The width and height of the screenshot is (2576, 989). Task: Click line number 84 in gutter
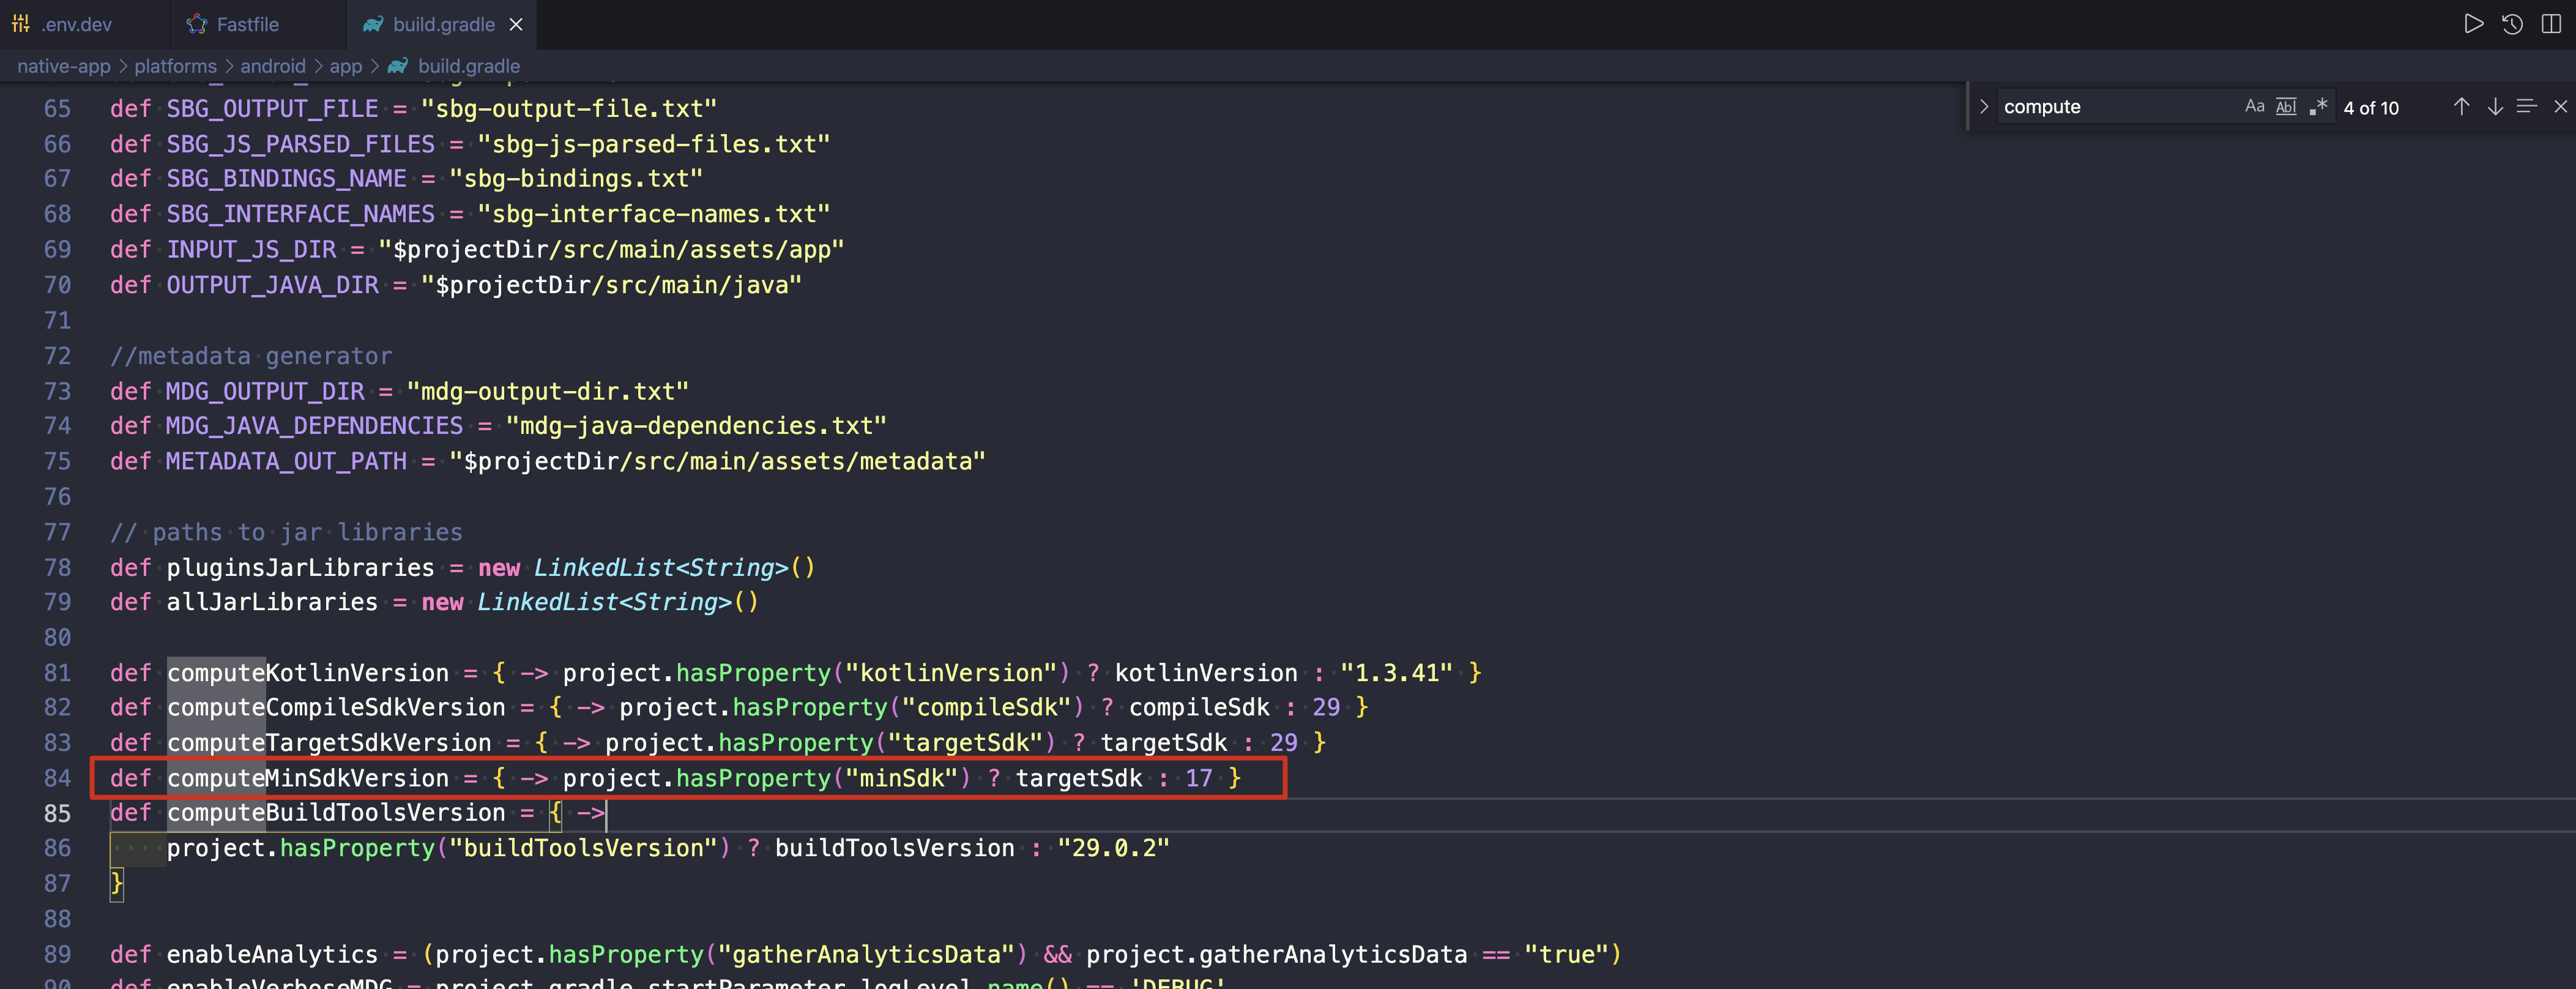point(57,778)
